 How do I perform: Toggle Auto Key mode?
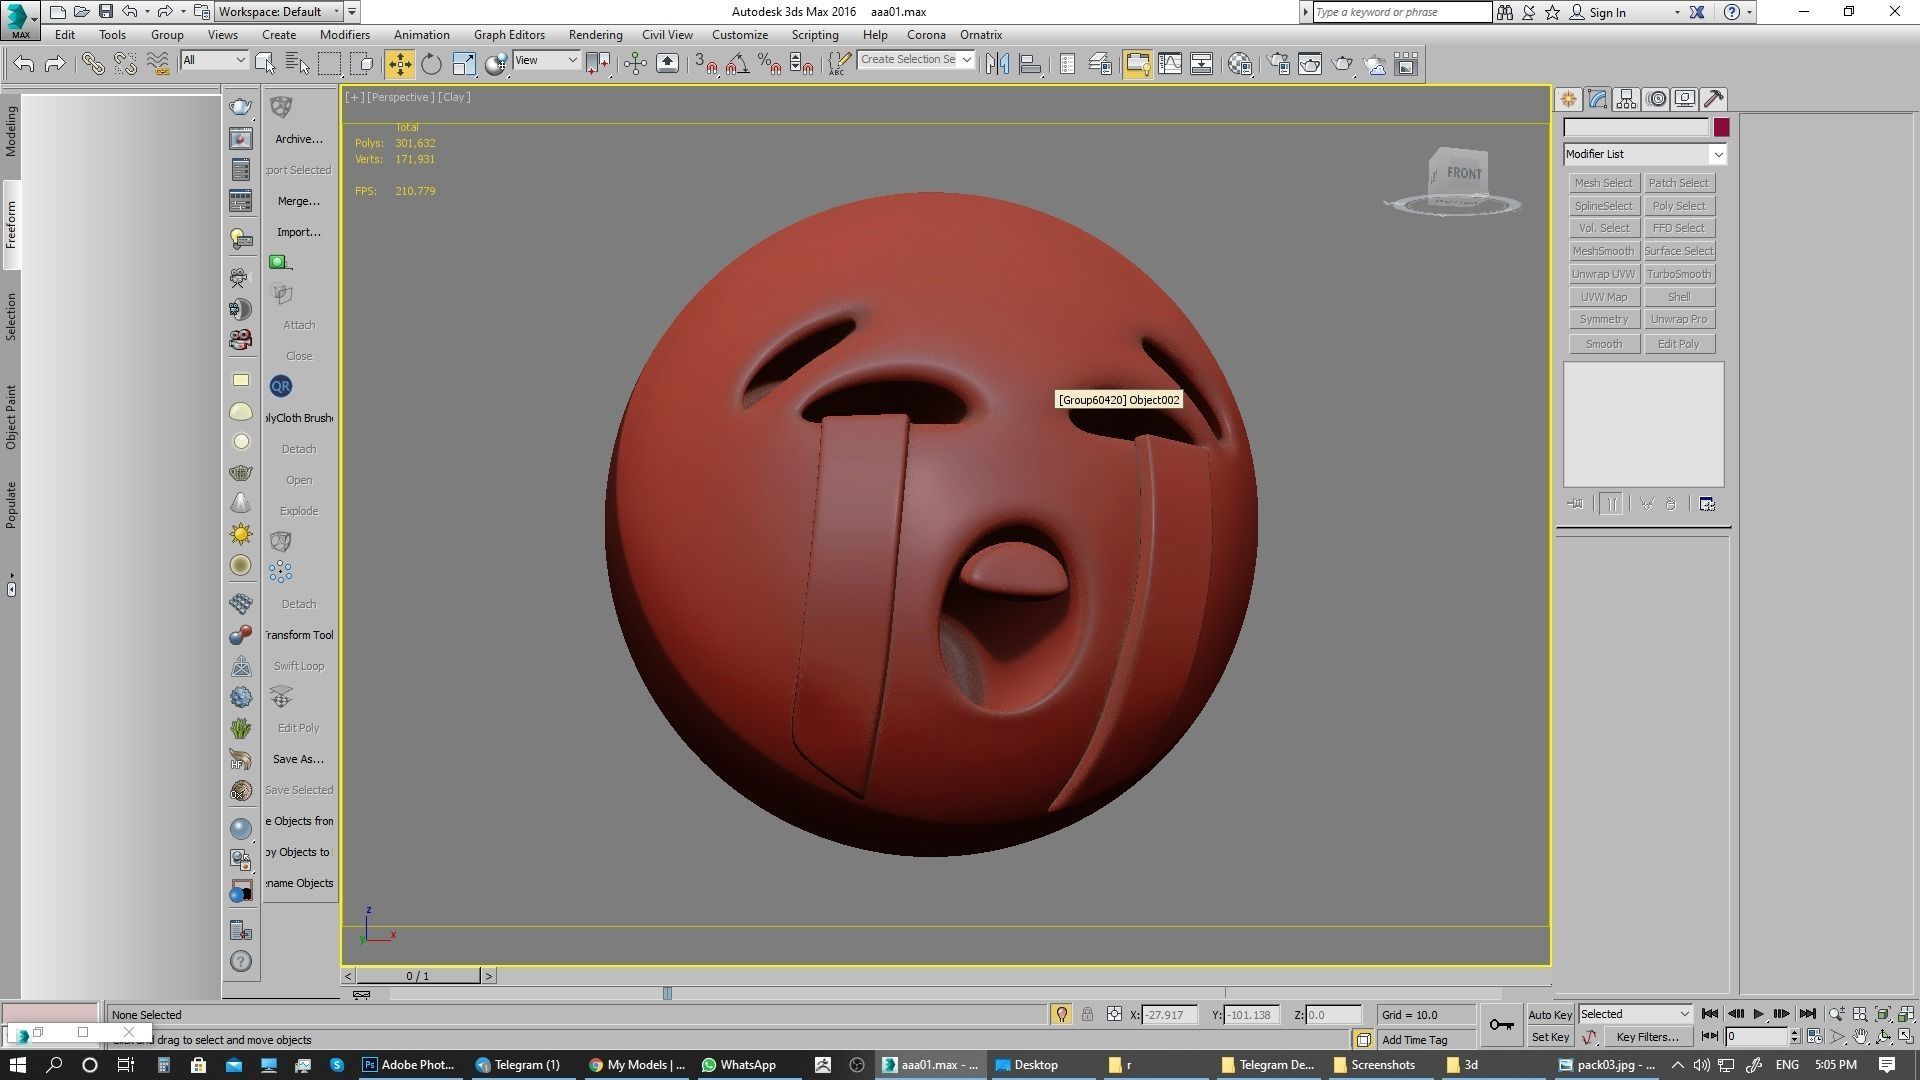pyautogui.click(x=1550, y=1014)
